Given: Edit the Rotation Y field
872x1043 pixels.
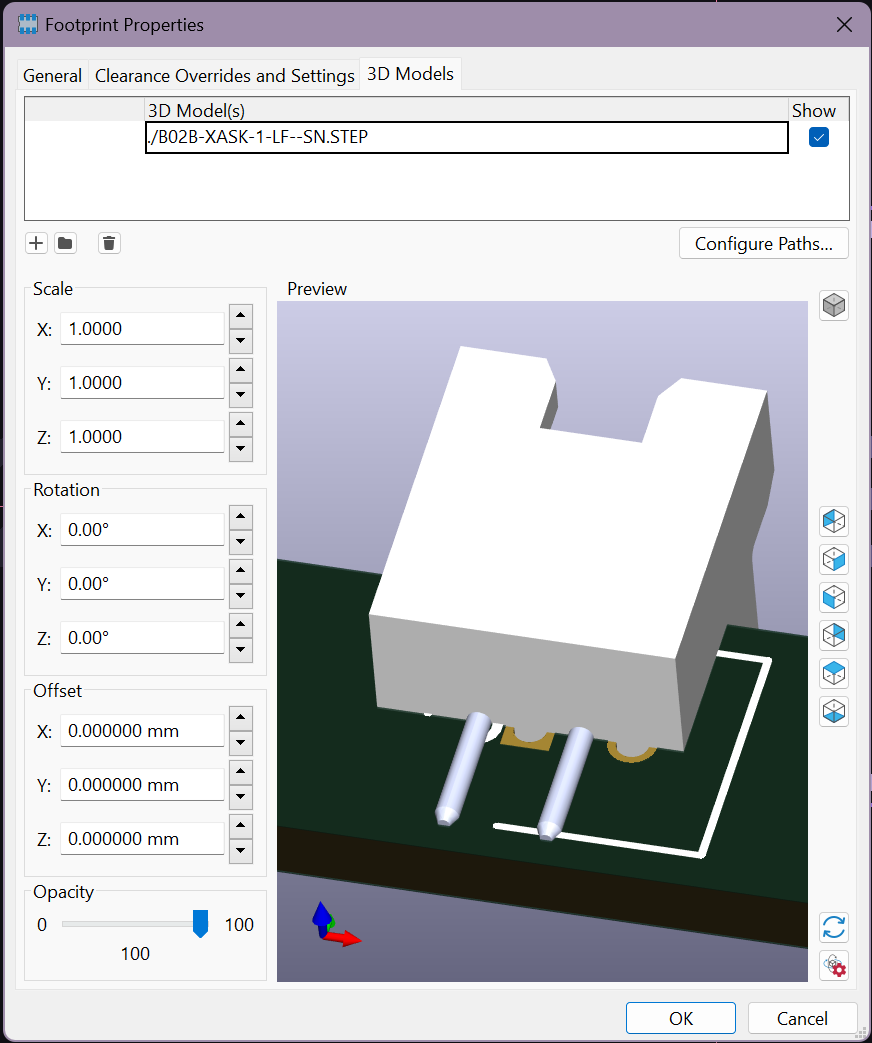Looking at the screenshot, I should [x=142, y=583].
